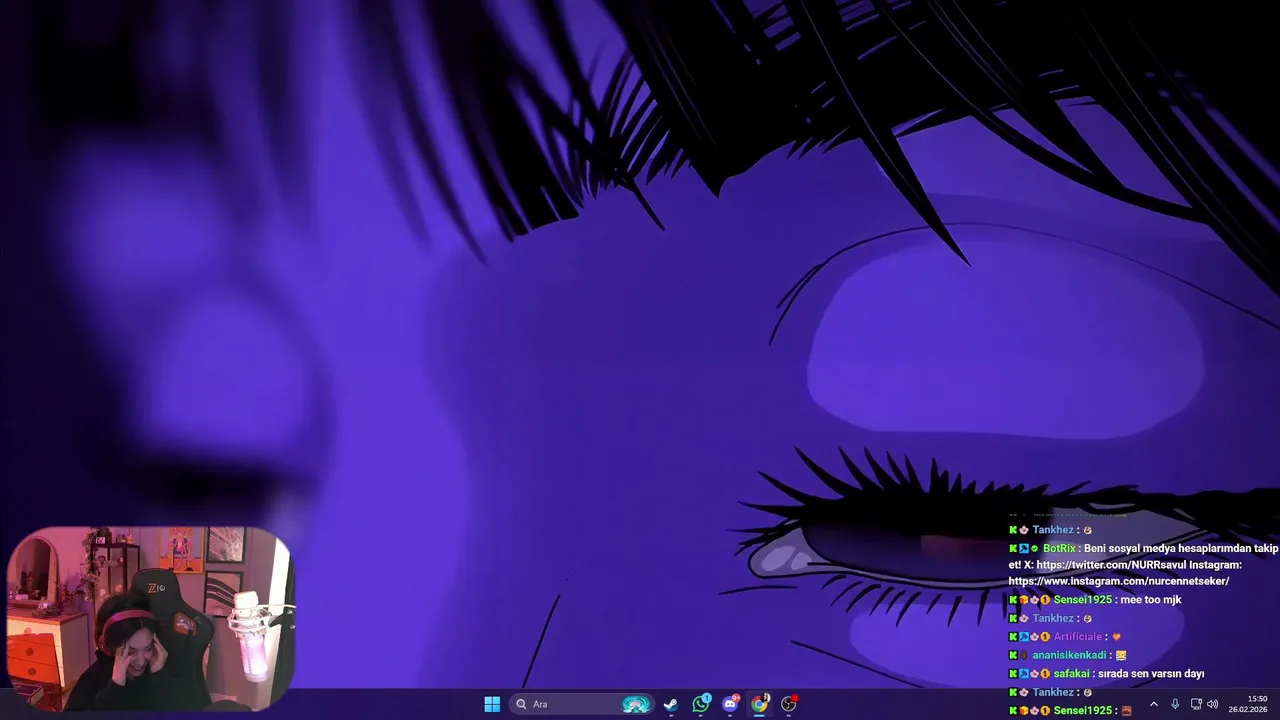Image resolution: width=1280 pixels, height=720 pixels.
Task: Click the verified badge beside BotRix
Action: click(1035, 548)
